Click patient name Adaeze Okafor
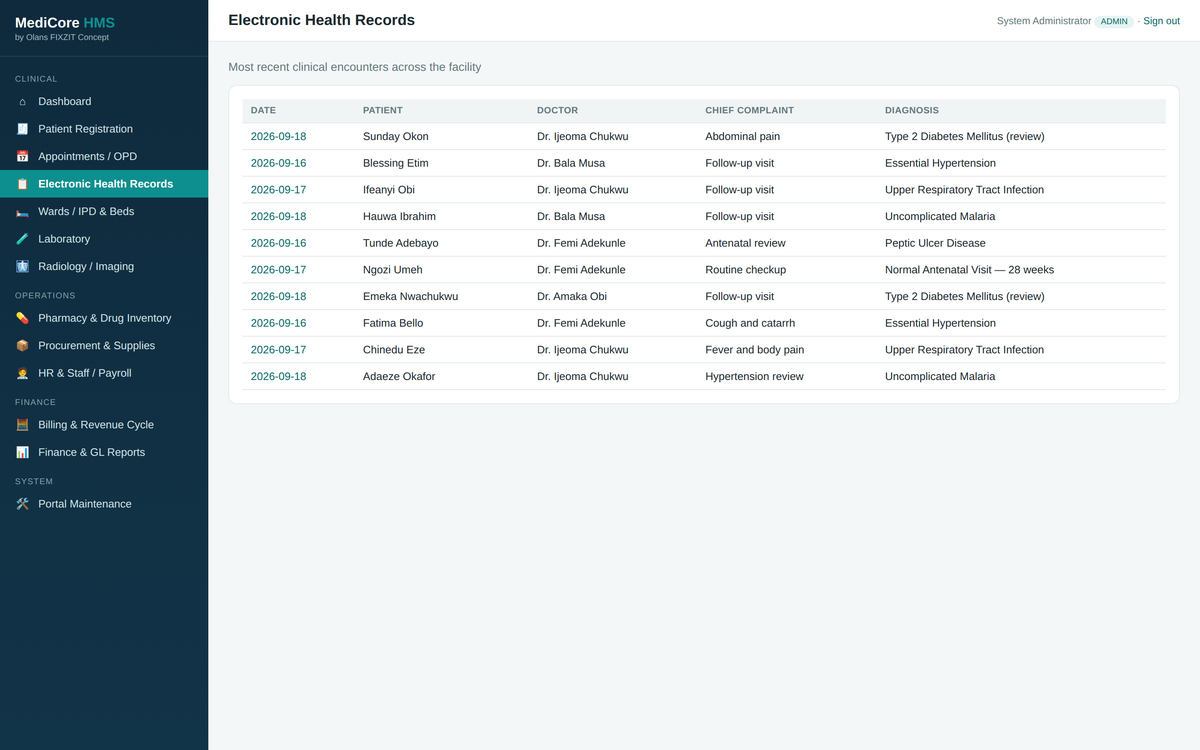1200x750 pixels. [399, 376]
